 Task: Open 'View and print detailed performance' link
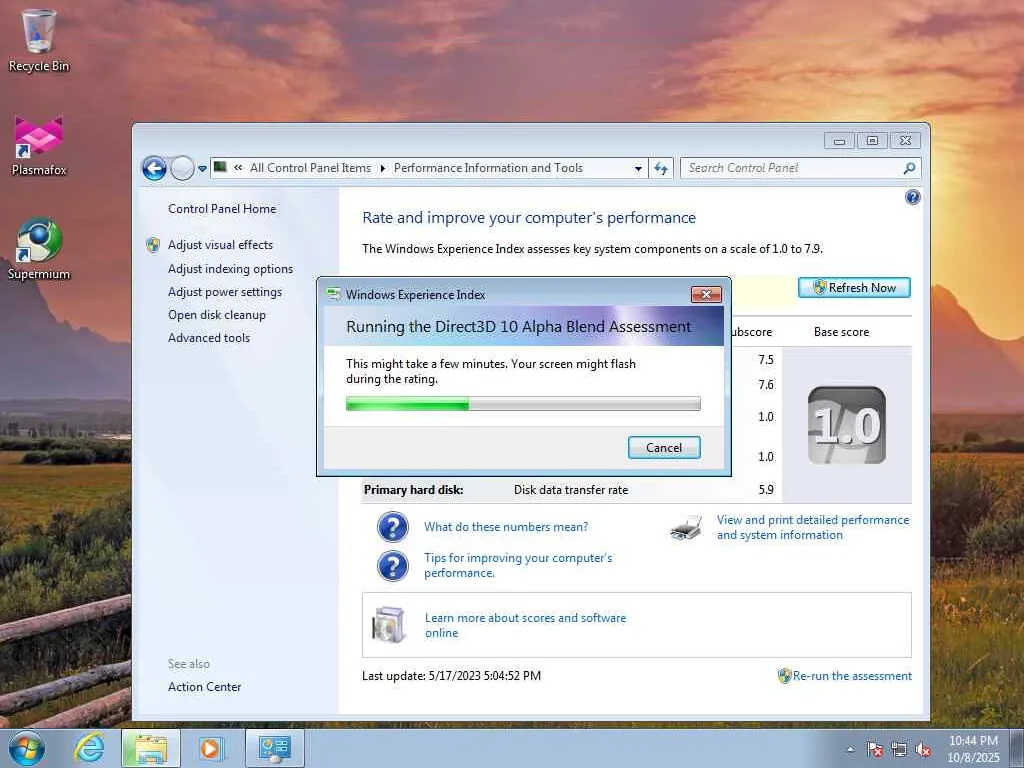click(x=813, y=528)
